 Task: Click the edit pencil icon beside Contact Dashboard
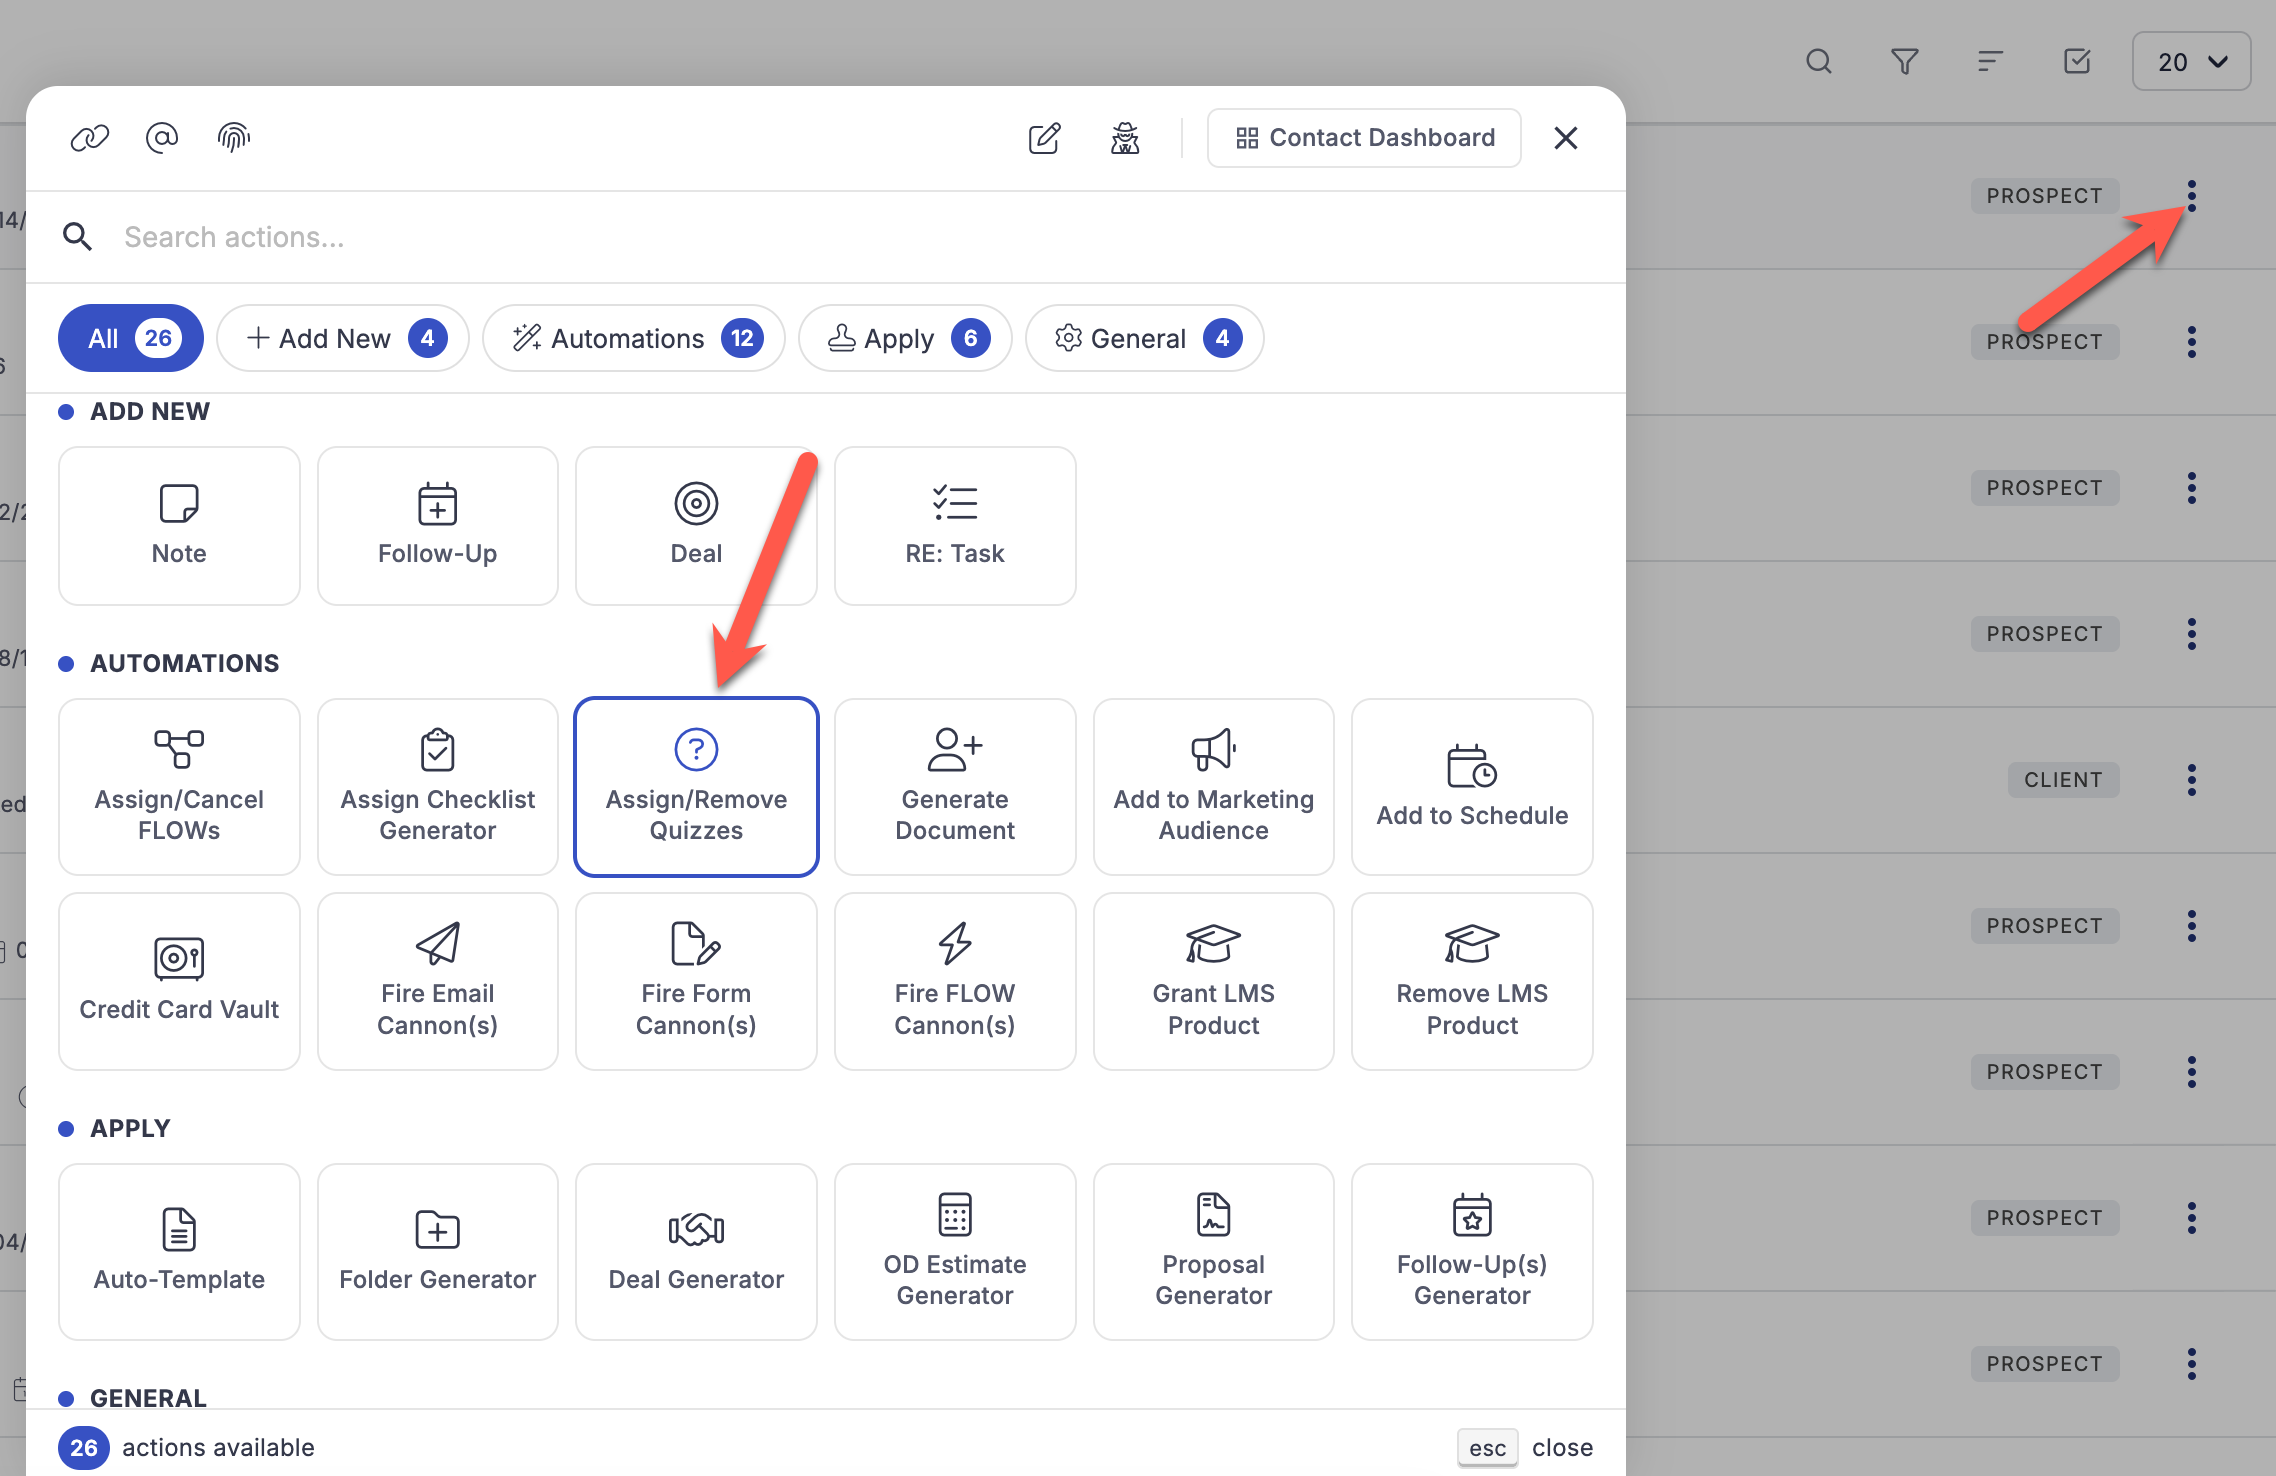tap(1045, 138)
